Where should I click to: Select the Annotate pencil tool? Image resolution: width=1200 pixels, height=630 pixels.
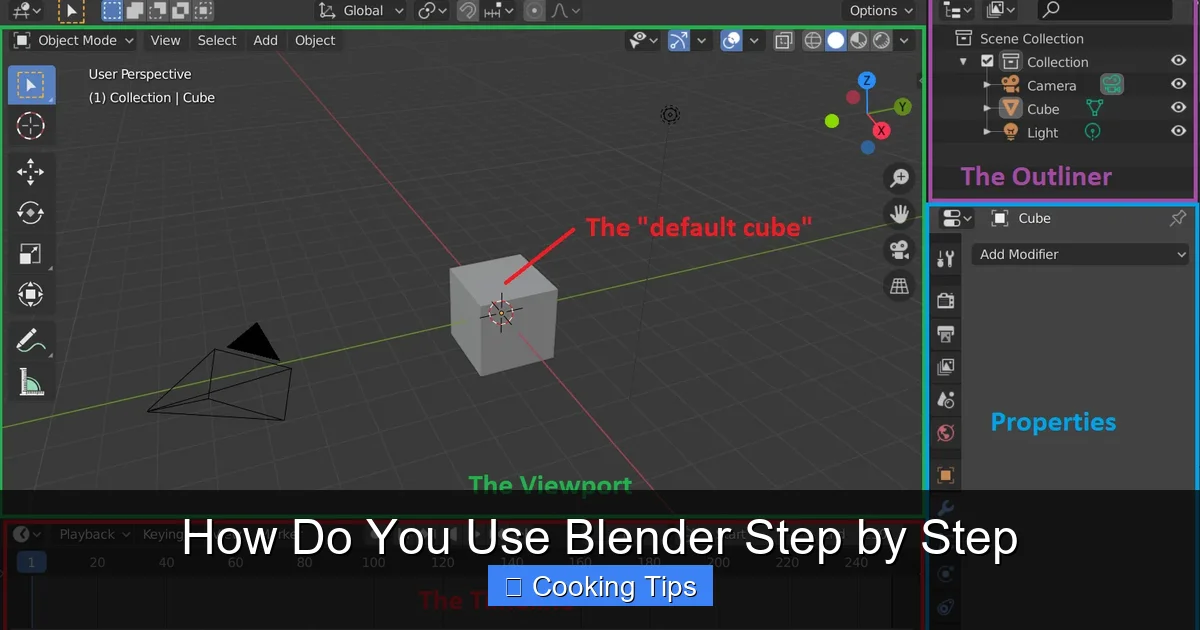31,340
